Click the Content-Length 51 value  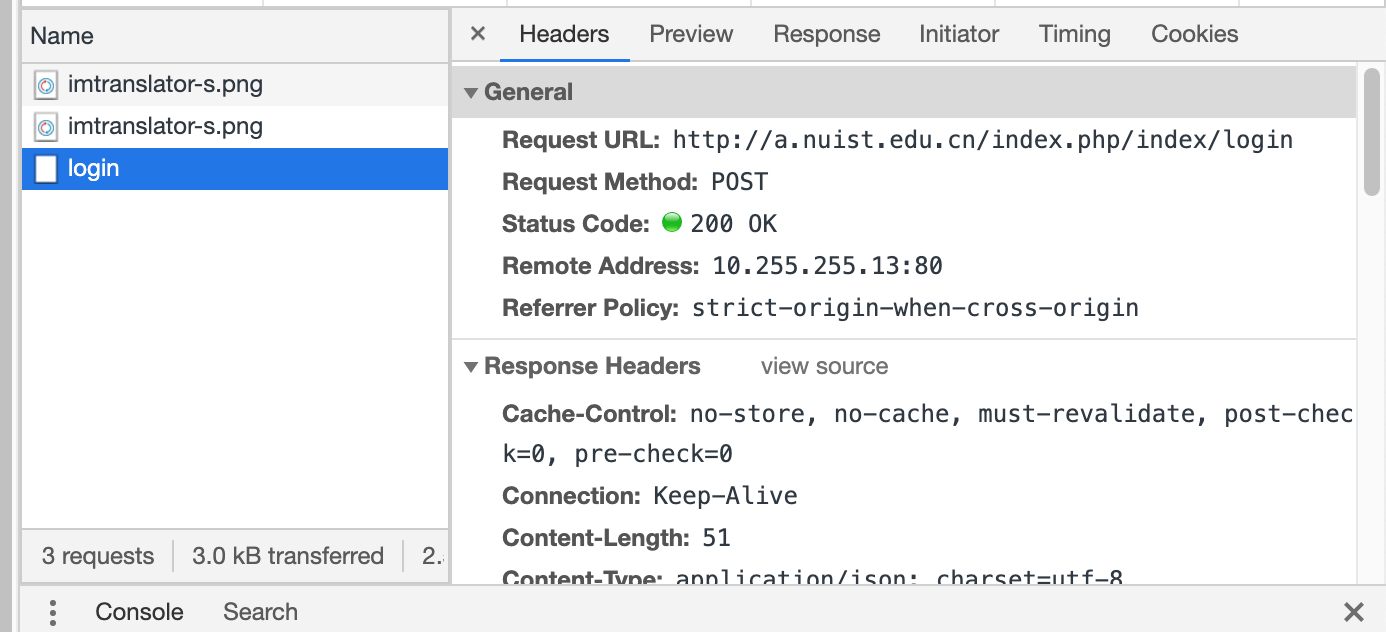[x=716, y=538]
